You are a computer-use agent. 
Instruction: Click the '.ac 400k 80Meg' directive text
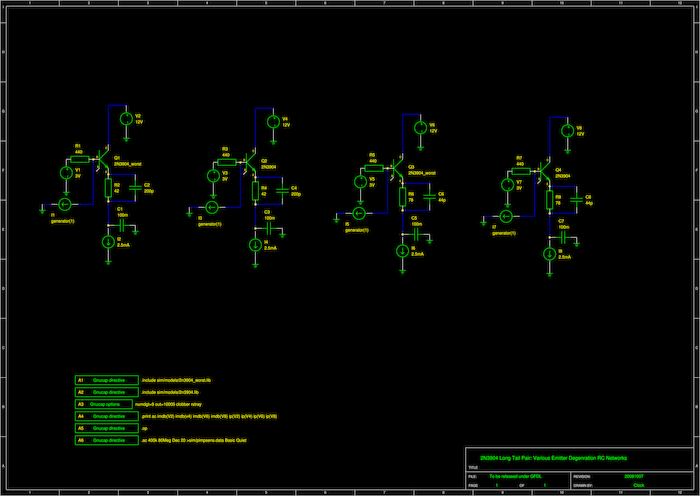(x=194, y=440)
